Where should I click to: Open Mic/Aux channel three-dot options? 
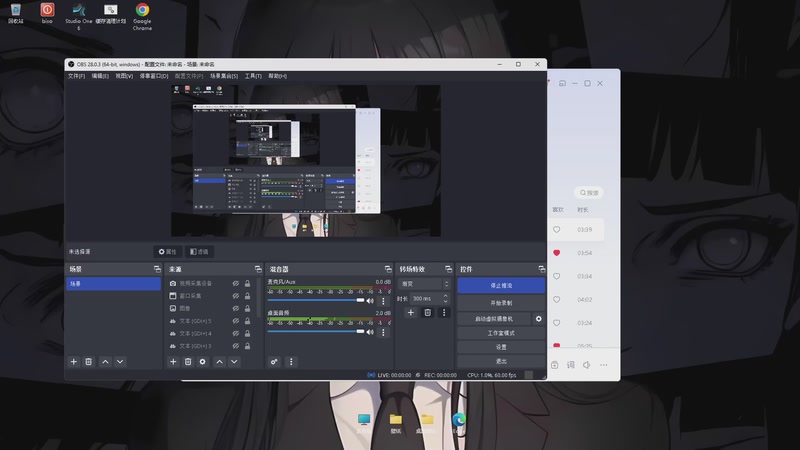(x=384, y=301)
